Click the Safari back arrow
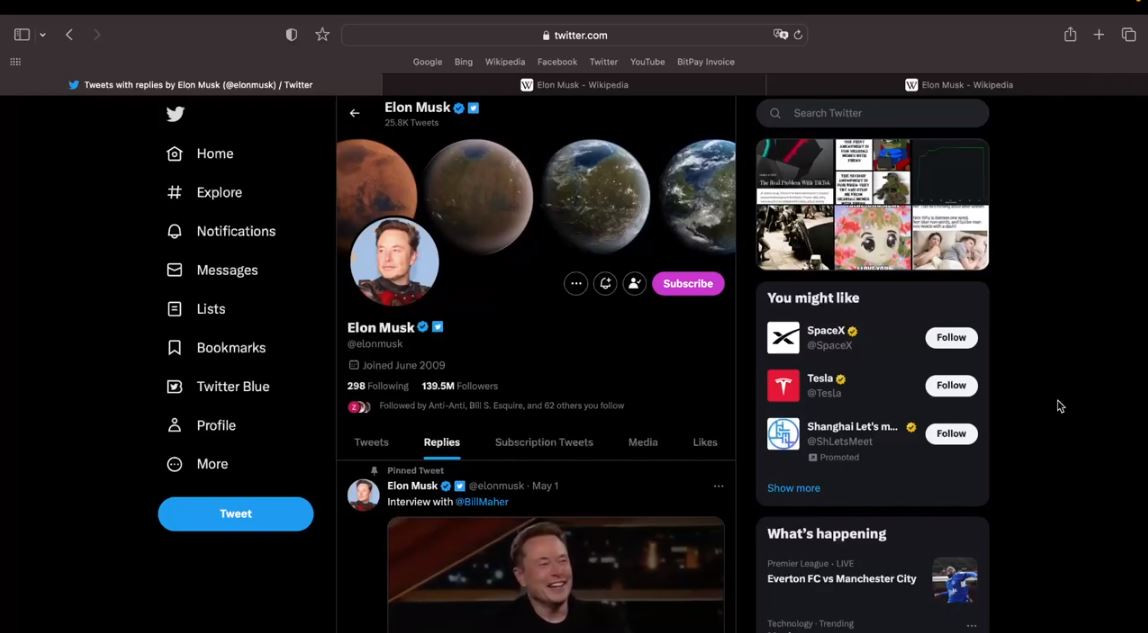Screen dimensions: 1148x633 (x=70, y=34)
